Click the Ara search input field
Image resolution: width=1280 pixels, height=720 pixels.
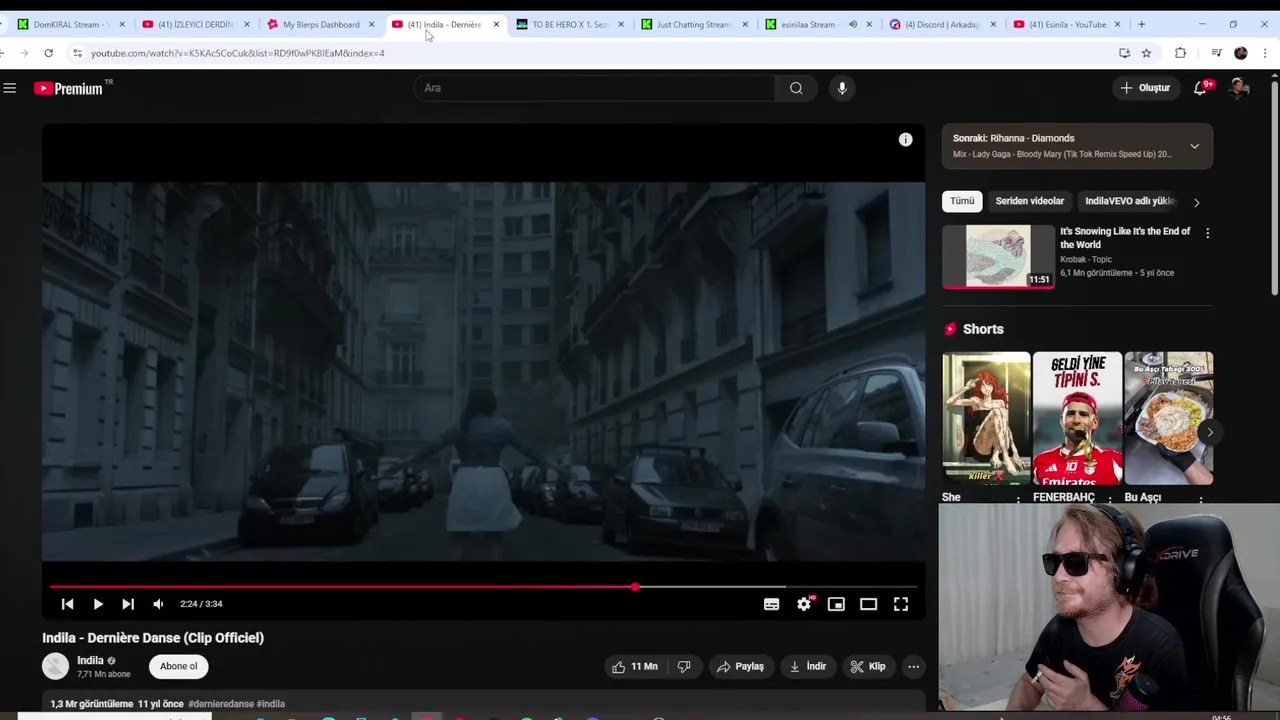point(594,88)
